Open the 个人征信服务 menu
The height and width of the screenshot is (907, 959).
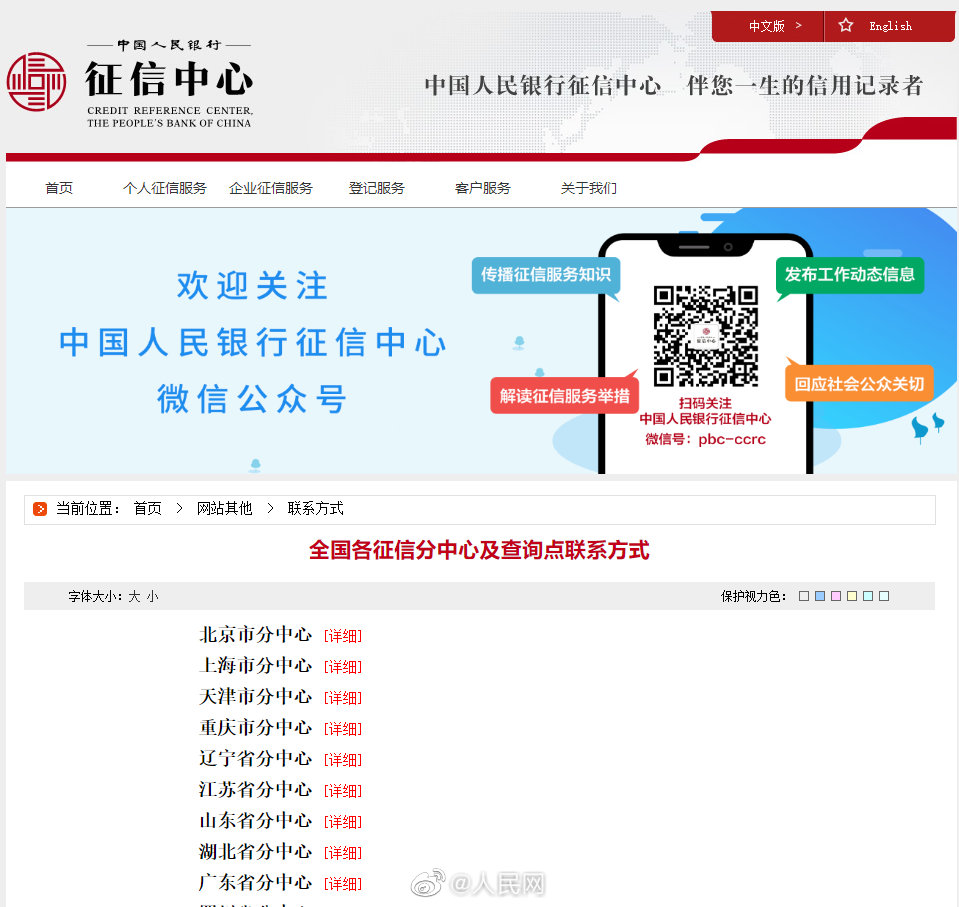pyautogui.click(x=164, y=188)
